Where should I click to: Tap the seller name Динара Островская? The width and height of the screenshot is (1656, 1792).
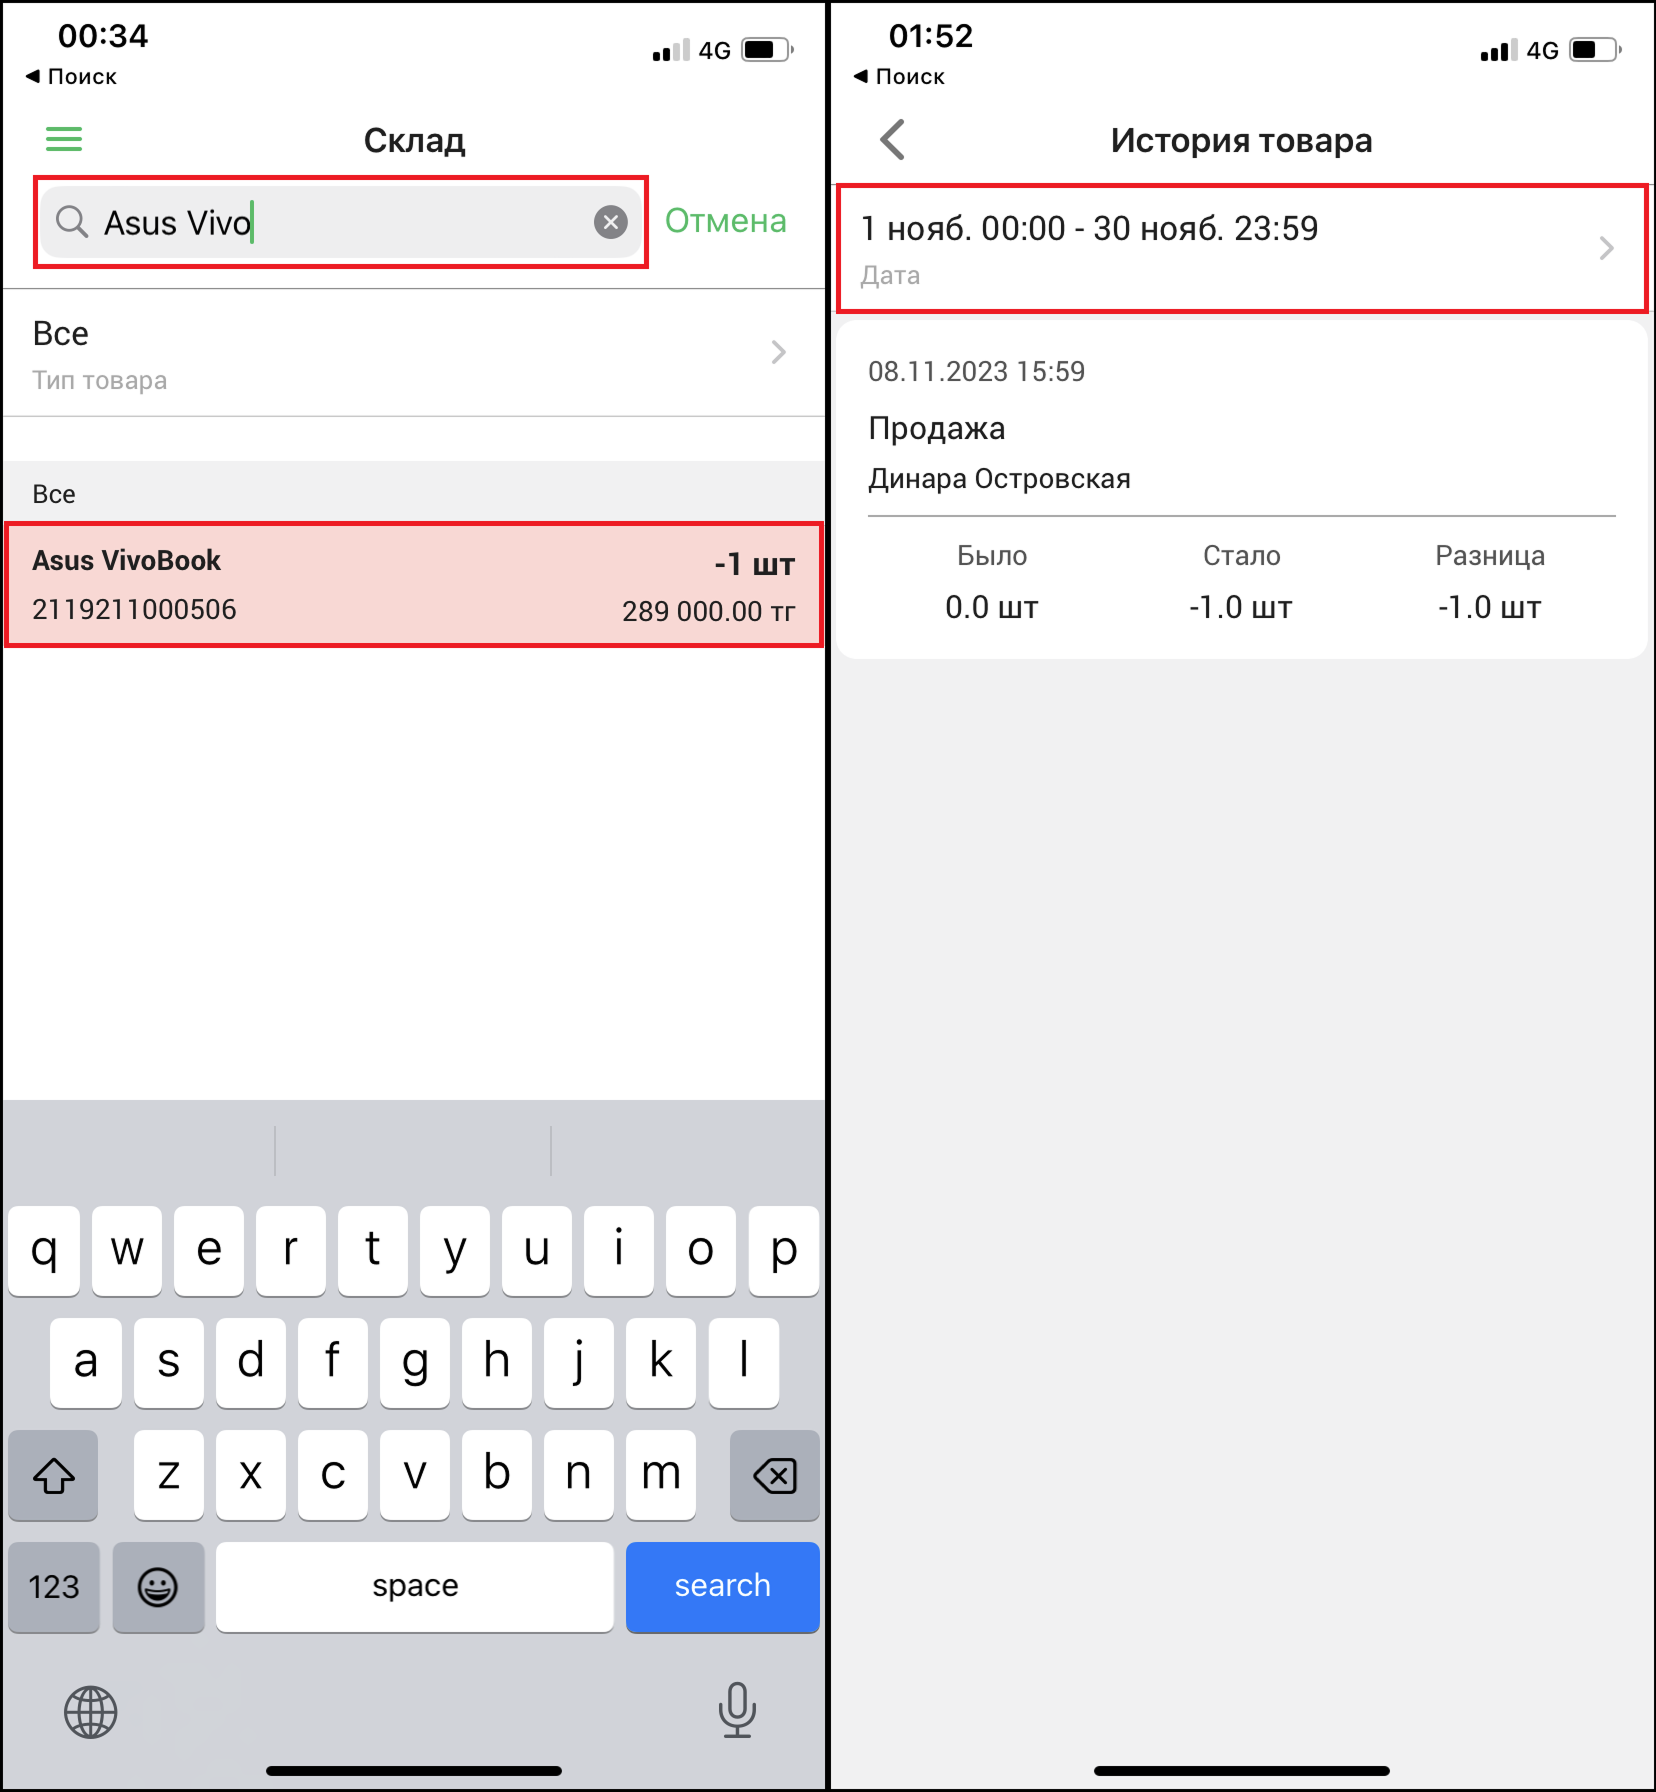point(999,479)
